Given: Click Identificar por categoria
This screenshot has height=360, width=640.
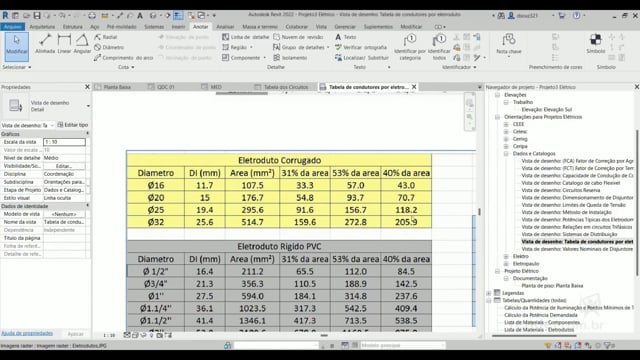Looking at the screenshot, I should (x=410, y=47).
